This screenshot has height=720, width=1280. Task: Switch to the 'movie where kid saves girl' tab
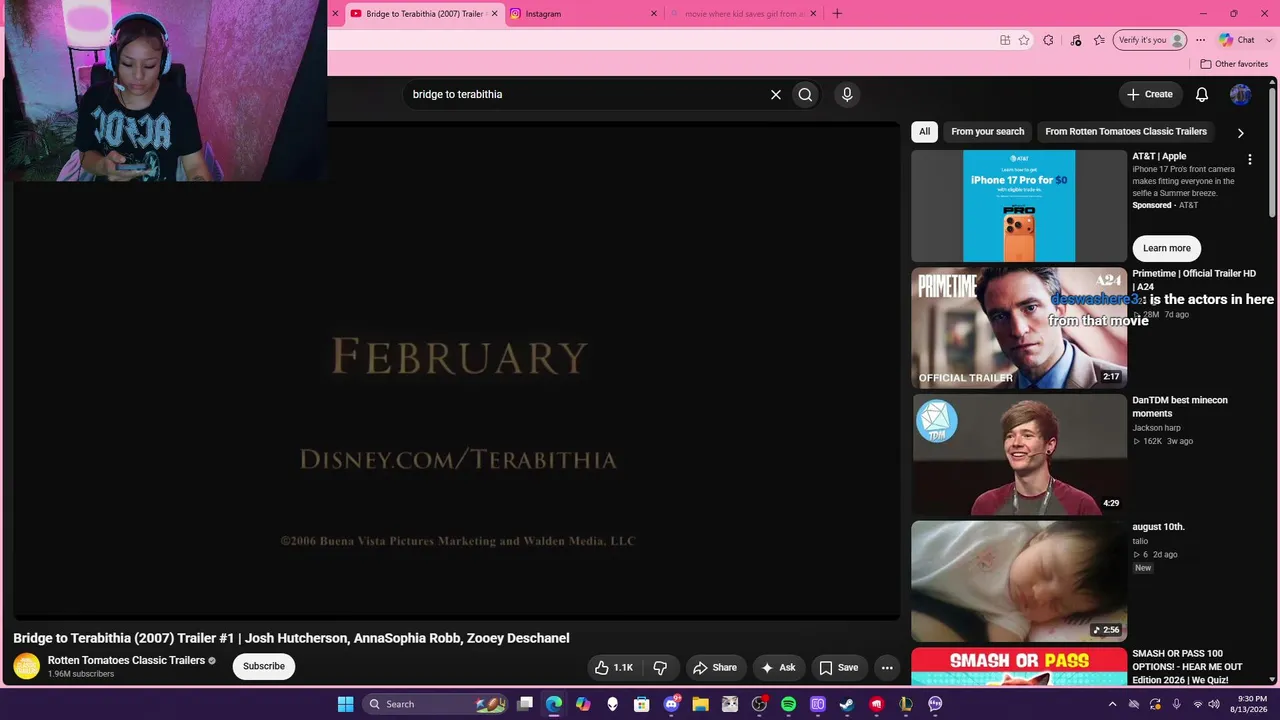pos(743,14)
